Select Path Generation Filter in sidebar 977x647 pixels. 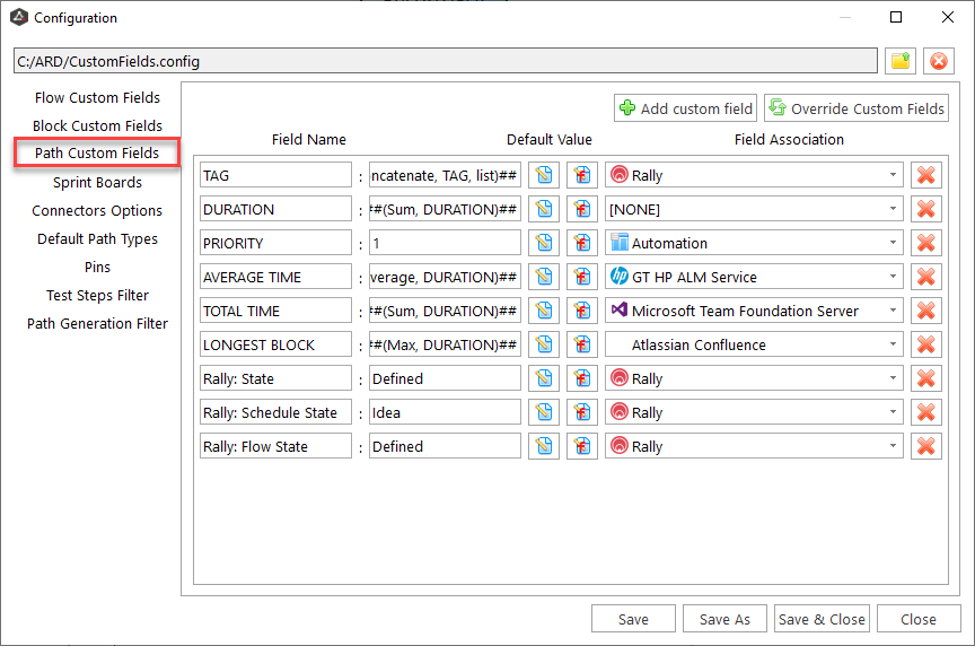click(x=97, y=324)
